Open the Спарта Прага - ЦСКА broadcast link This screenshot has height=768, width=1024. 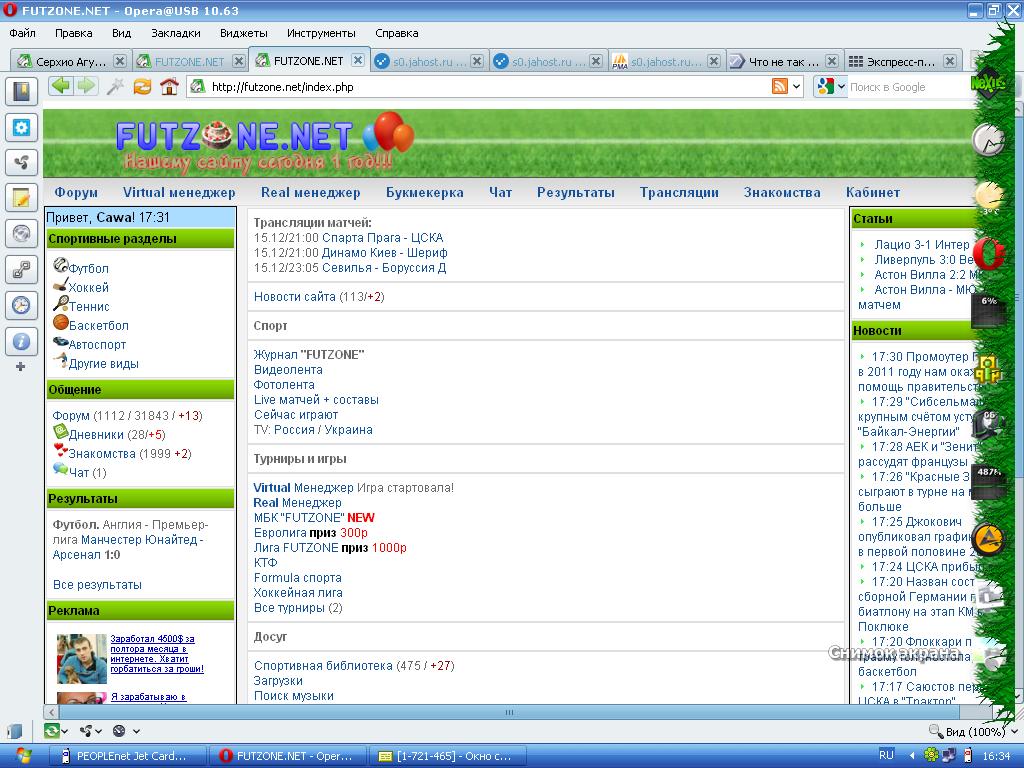[x=383, y=238]
